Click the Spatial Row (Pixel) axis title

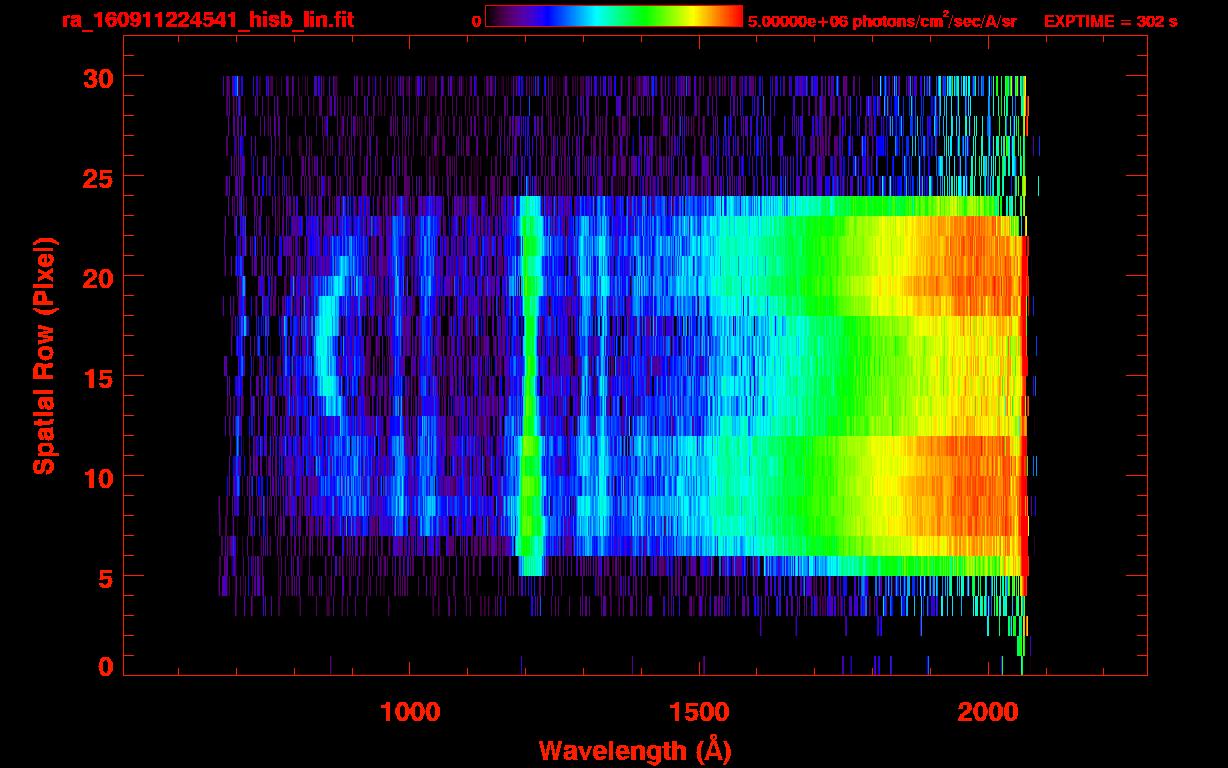pos(45,355)
